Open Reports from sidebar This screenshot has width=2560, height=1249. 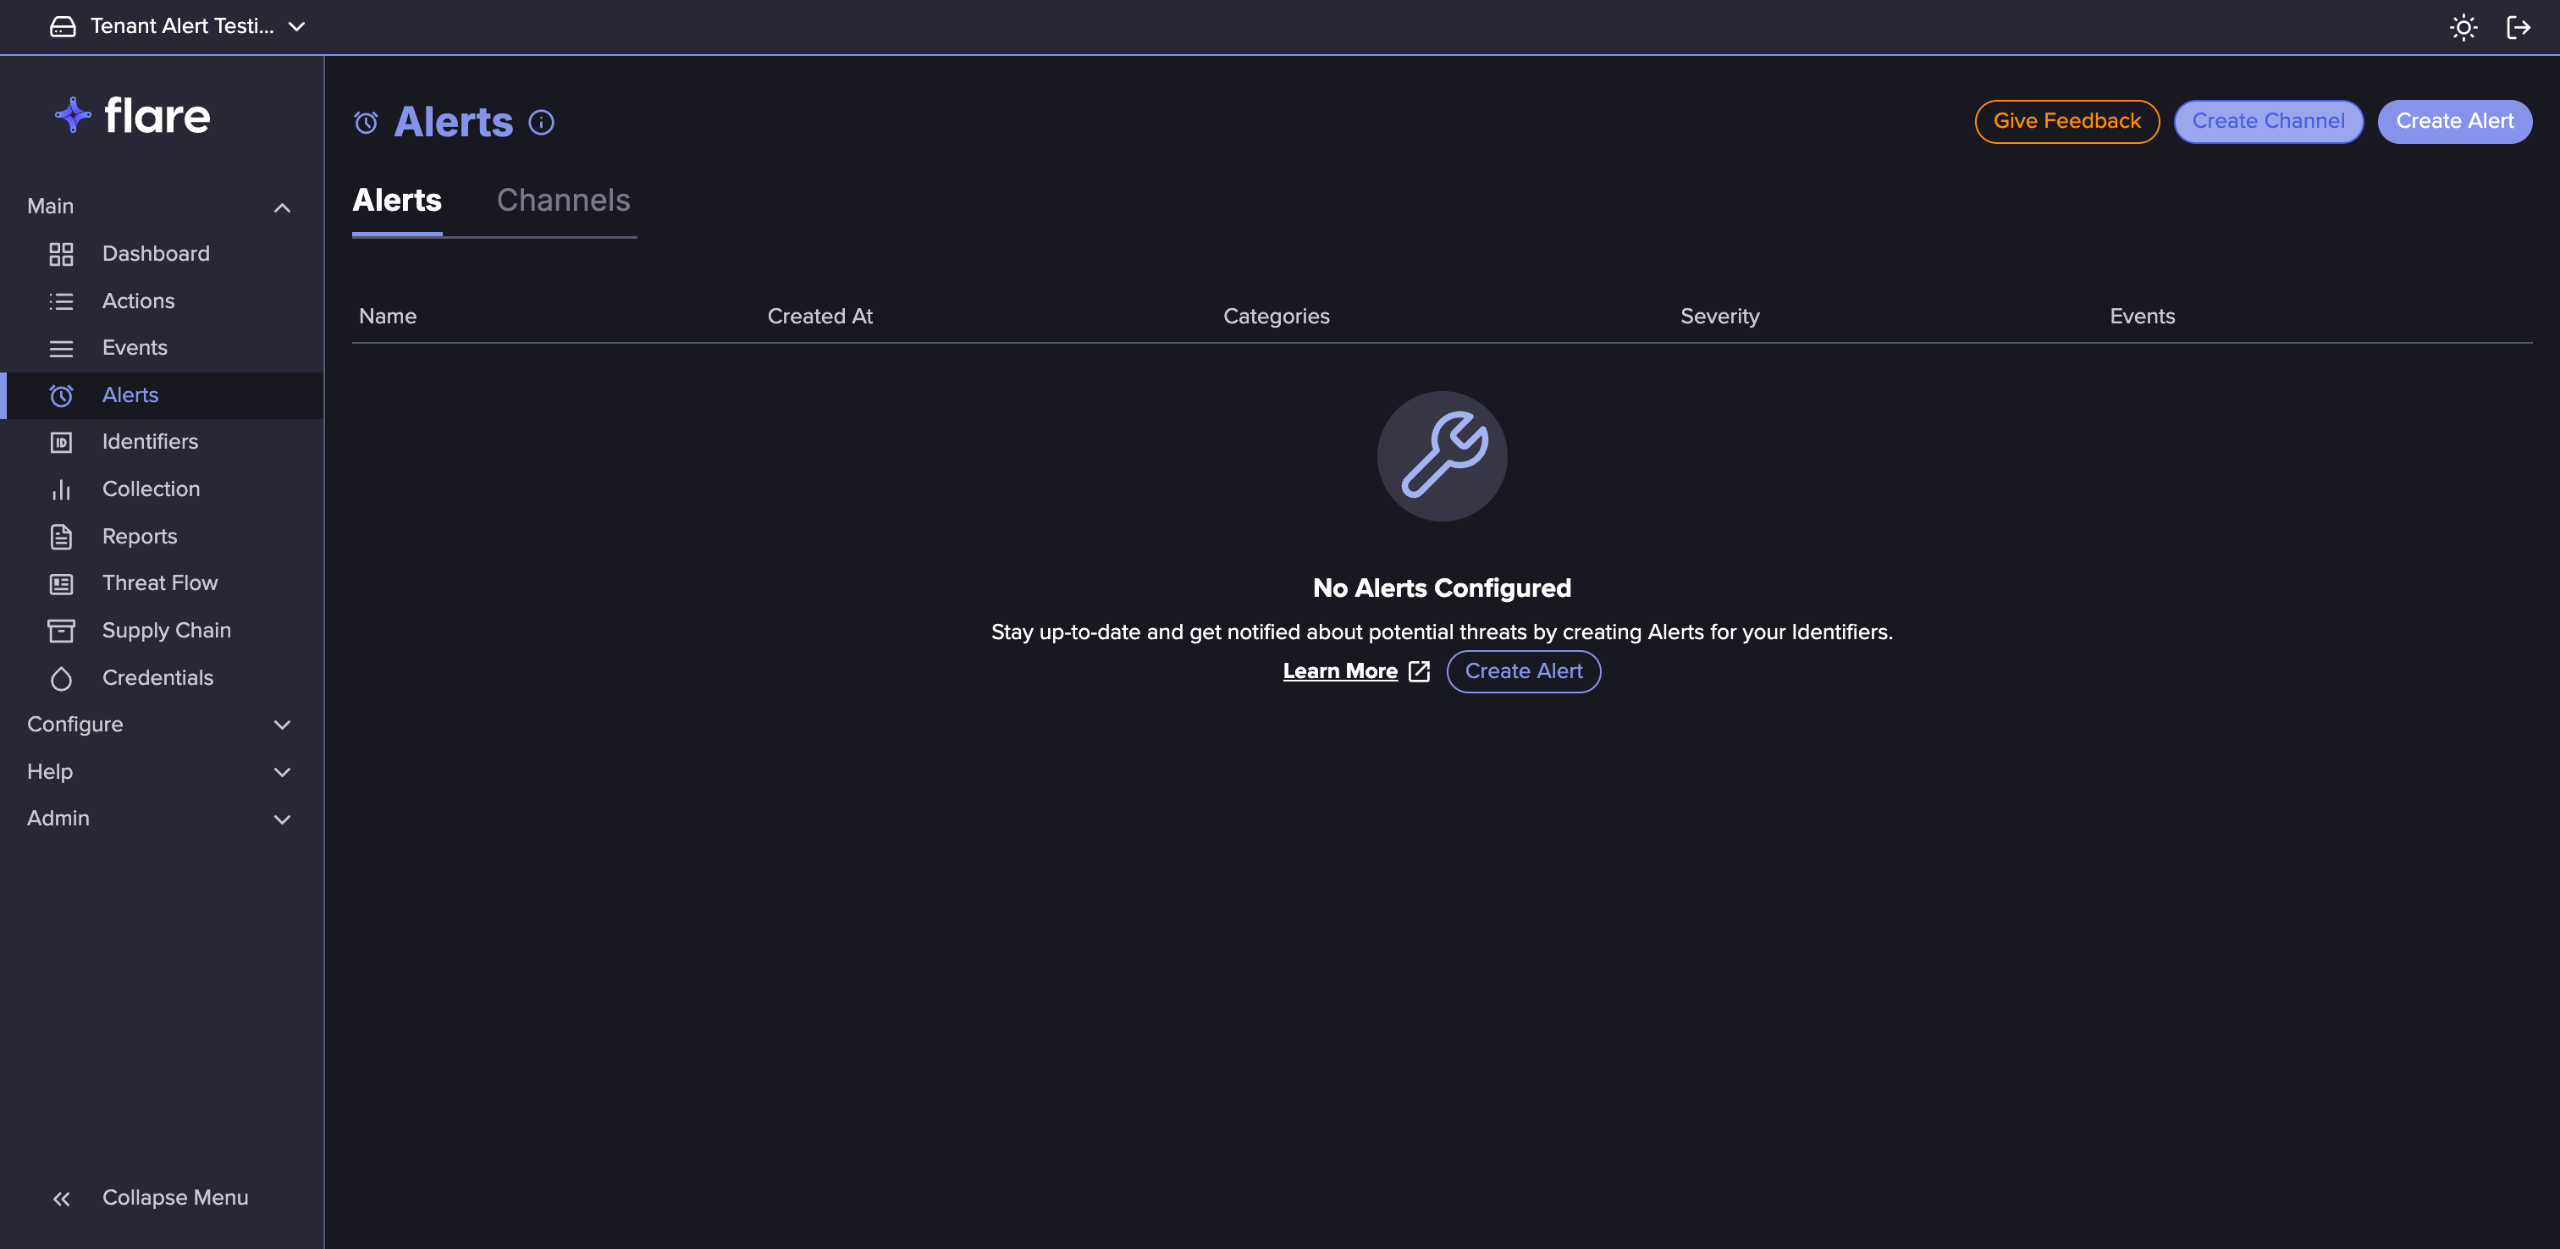click(x=139, y=536)
